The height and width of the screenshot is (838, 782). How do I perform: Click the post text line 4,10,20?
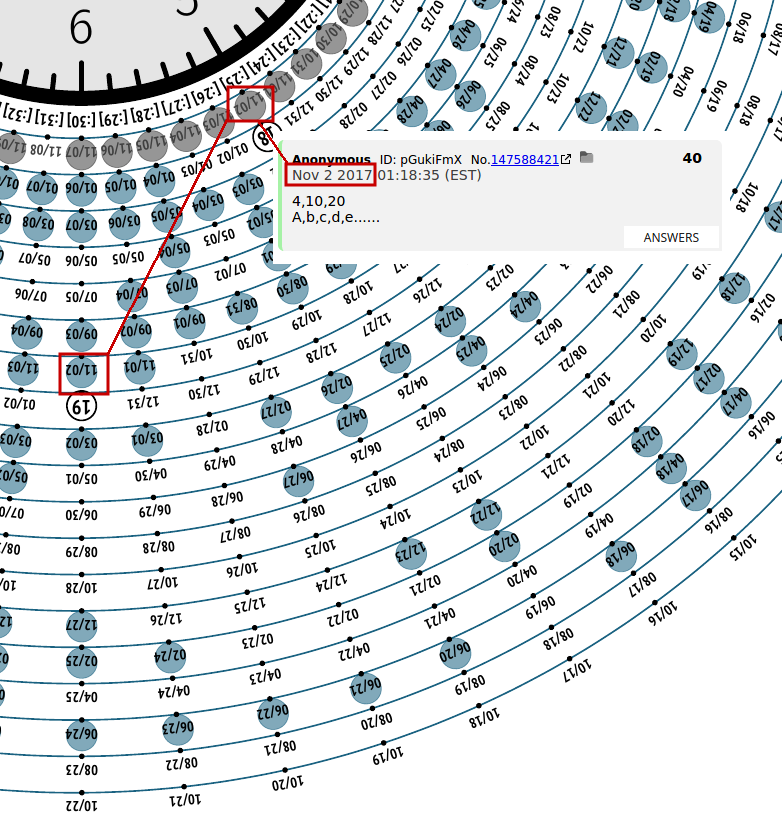(319, 201)
